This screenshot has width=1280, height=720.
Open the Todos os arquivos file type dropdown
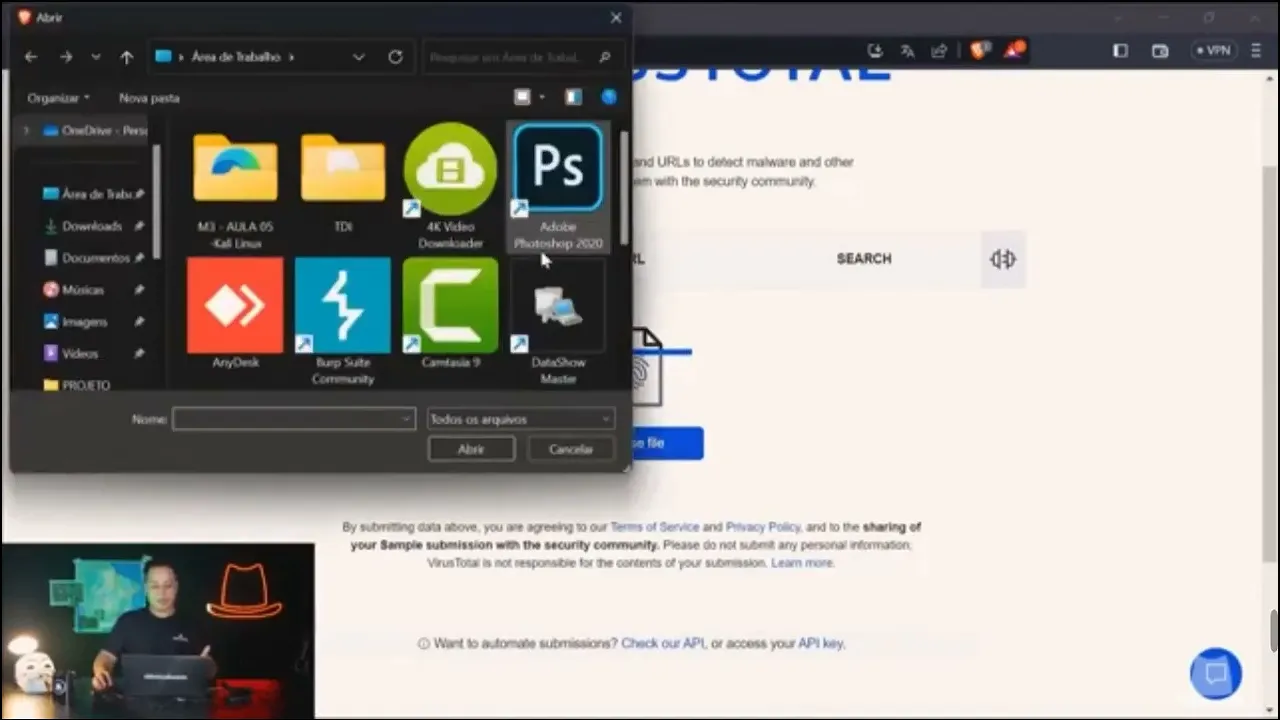pos(520,419)
